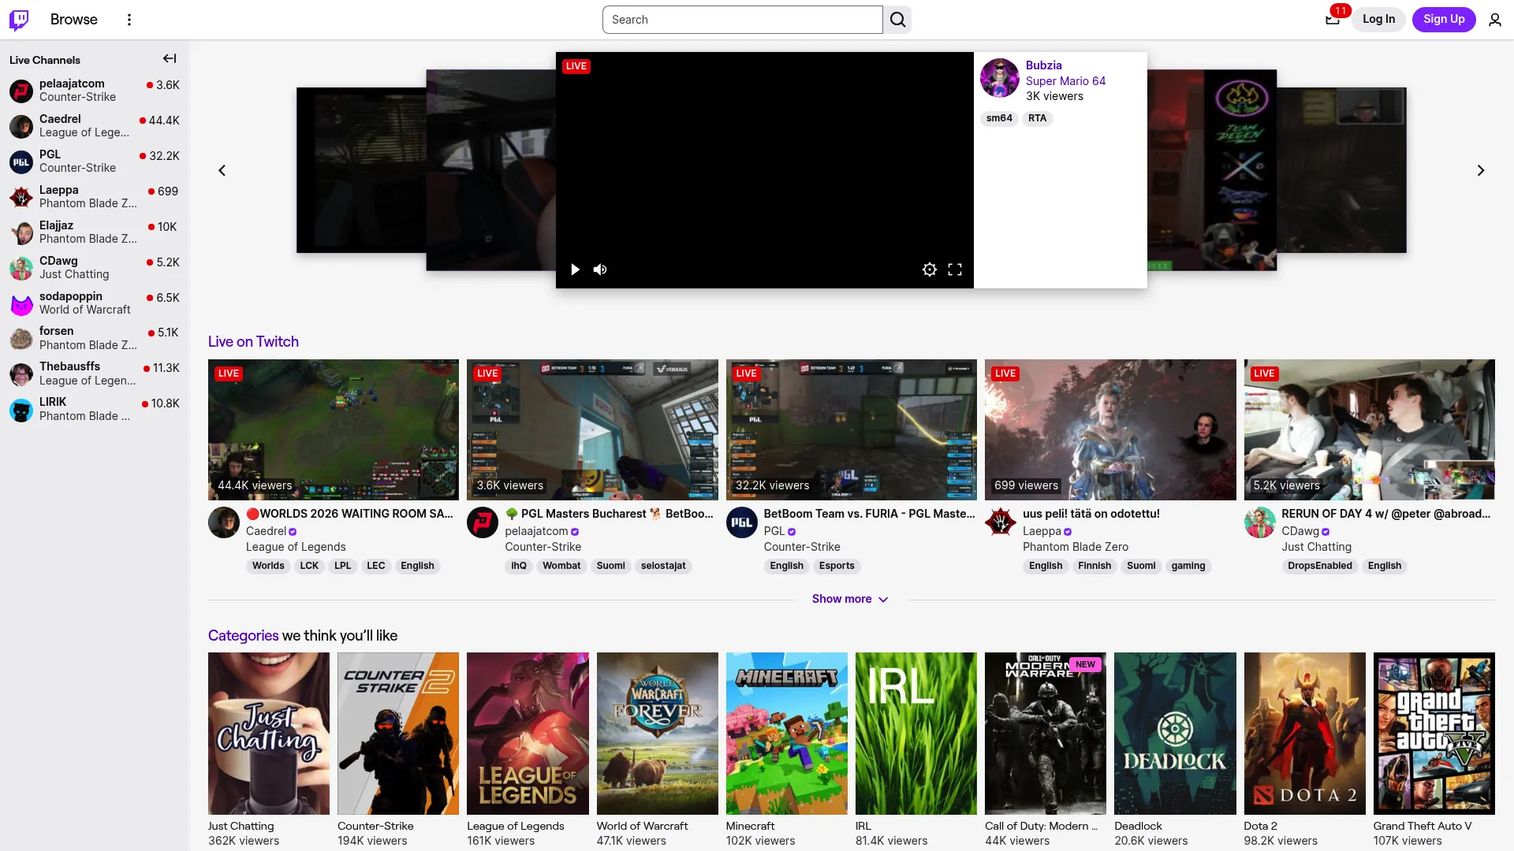Open WORLDS 2026 WAITING ROOM stream thumbnail
This screenshot has width=1514, height=851.
(x=333, y=430)
